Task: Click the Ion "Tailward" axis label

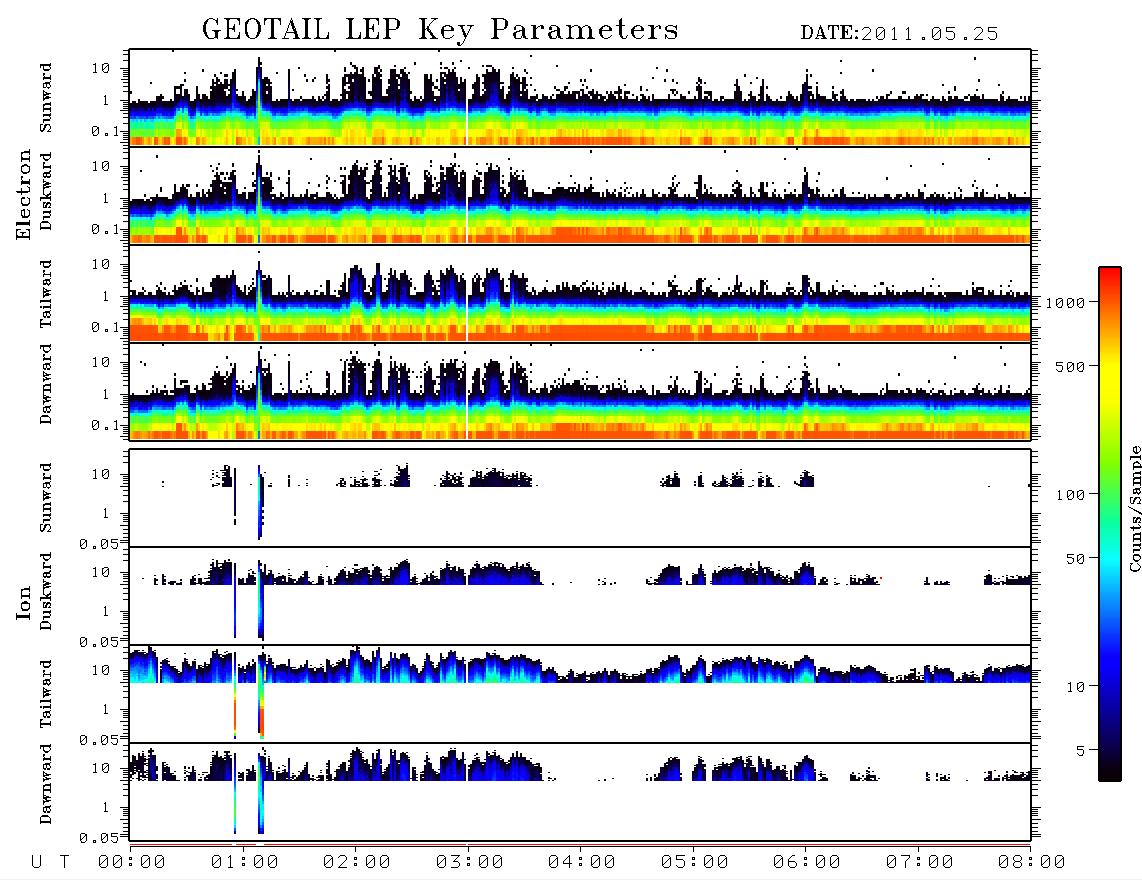Action: [x=46, y=694]
